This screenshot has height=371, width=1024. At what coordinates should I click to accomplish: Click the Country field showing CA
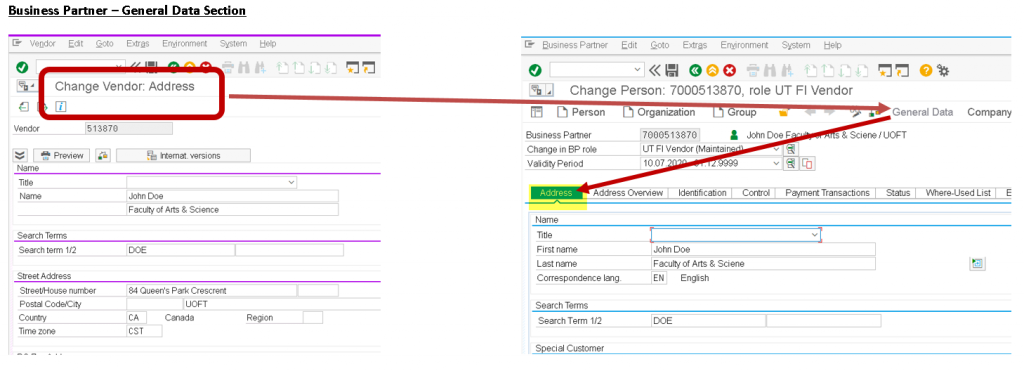tap(136, 317)
